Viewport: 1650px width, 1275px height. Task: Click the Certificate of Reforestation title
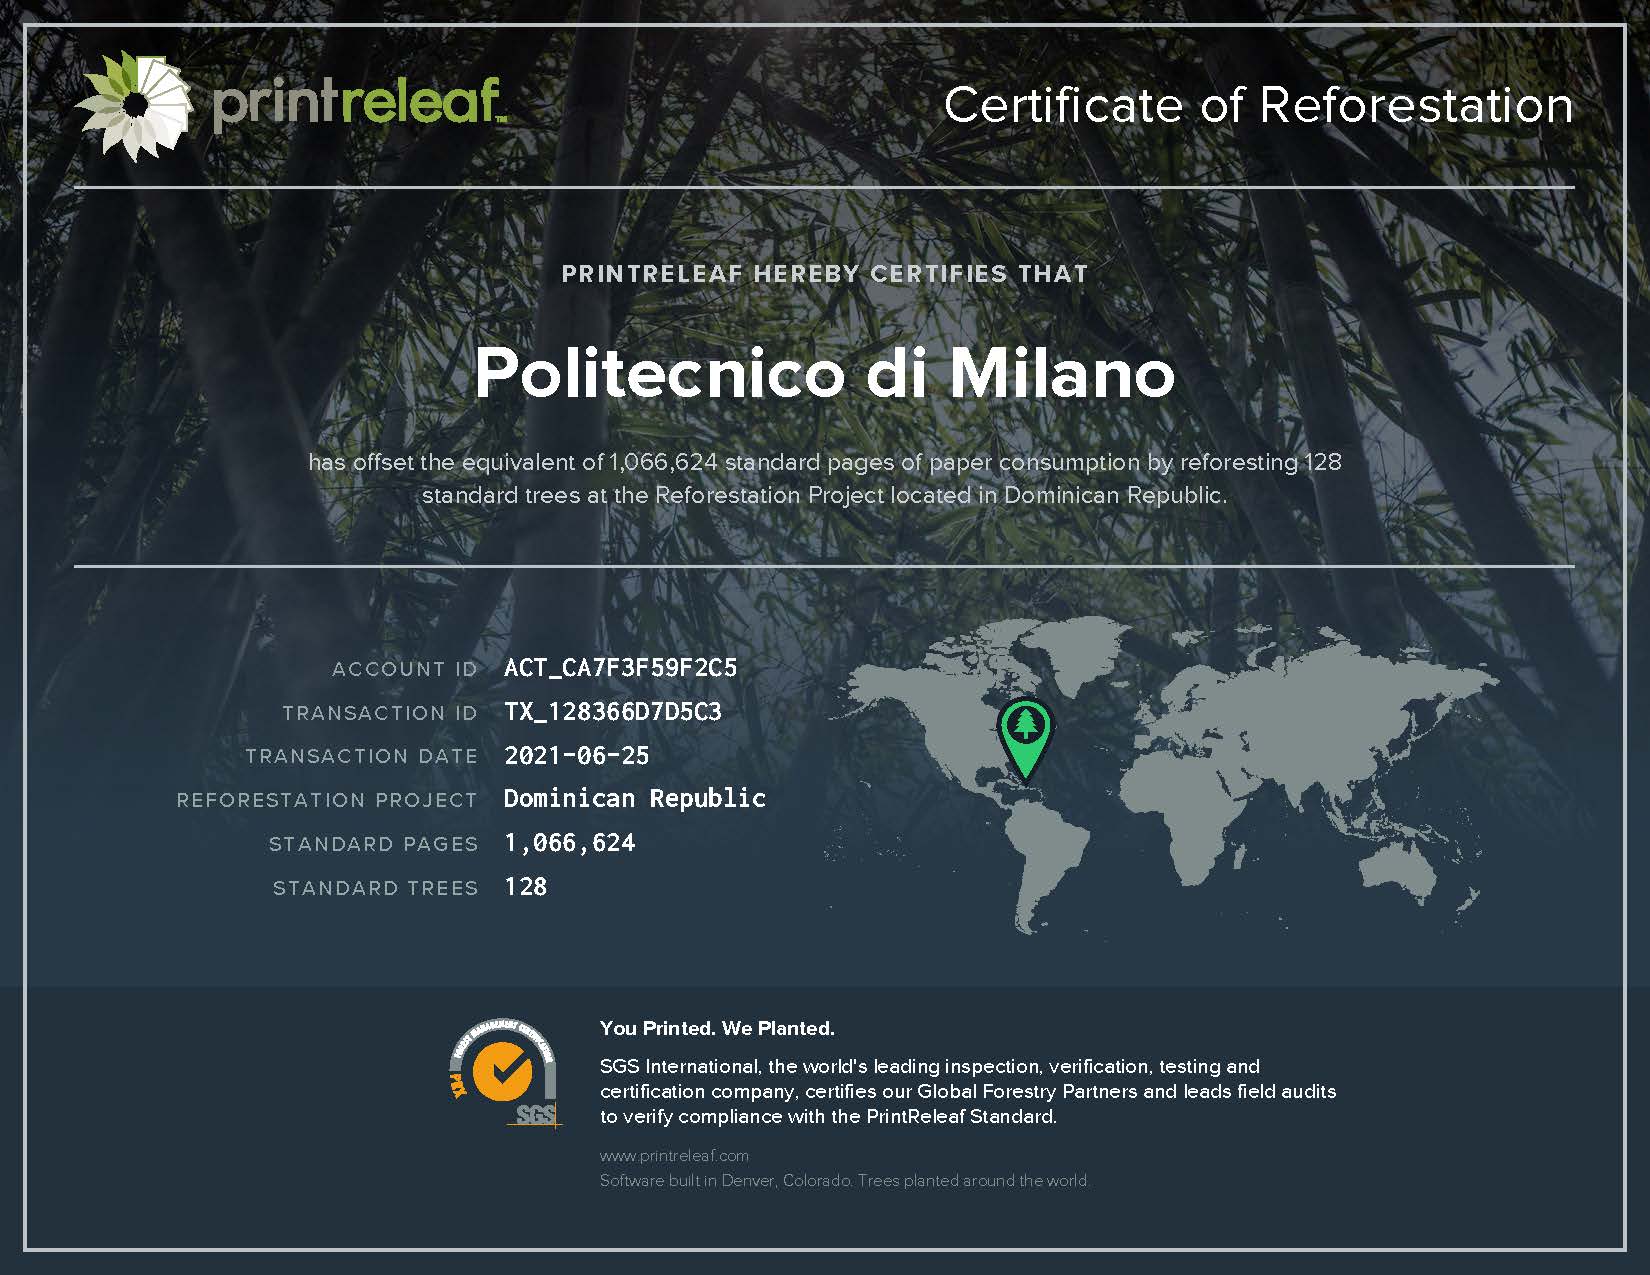pyautogui.click(x=1258, y=105)
